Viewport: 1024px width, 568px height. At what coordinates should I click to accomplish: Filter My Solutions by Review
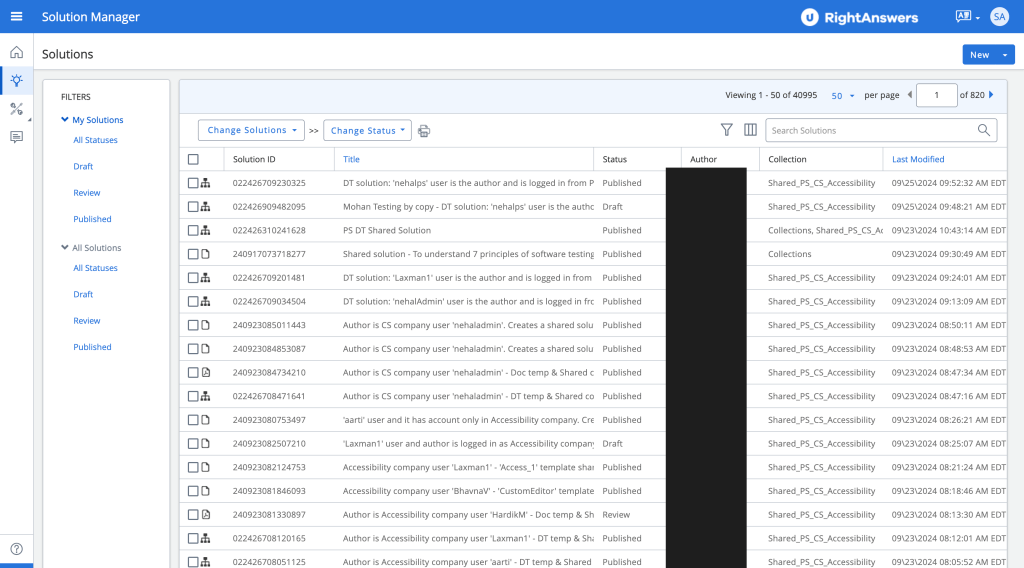pyautogui.click(x=87, y=193)
